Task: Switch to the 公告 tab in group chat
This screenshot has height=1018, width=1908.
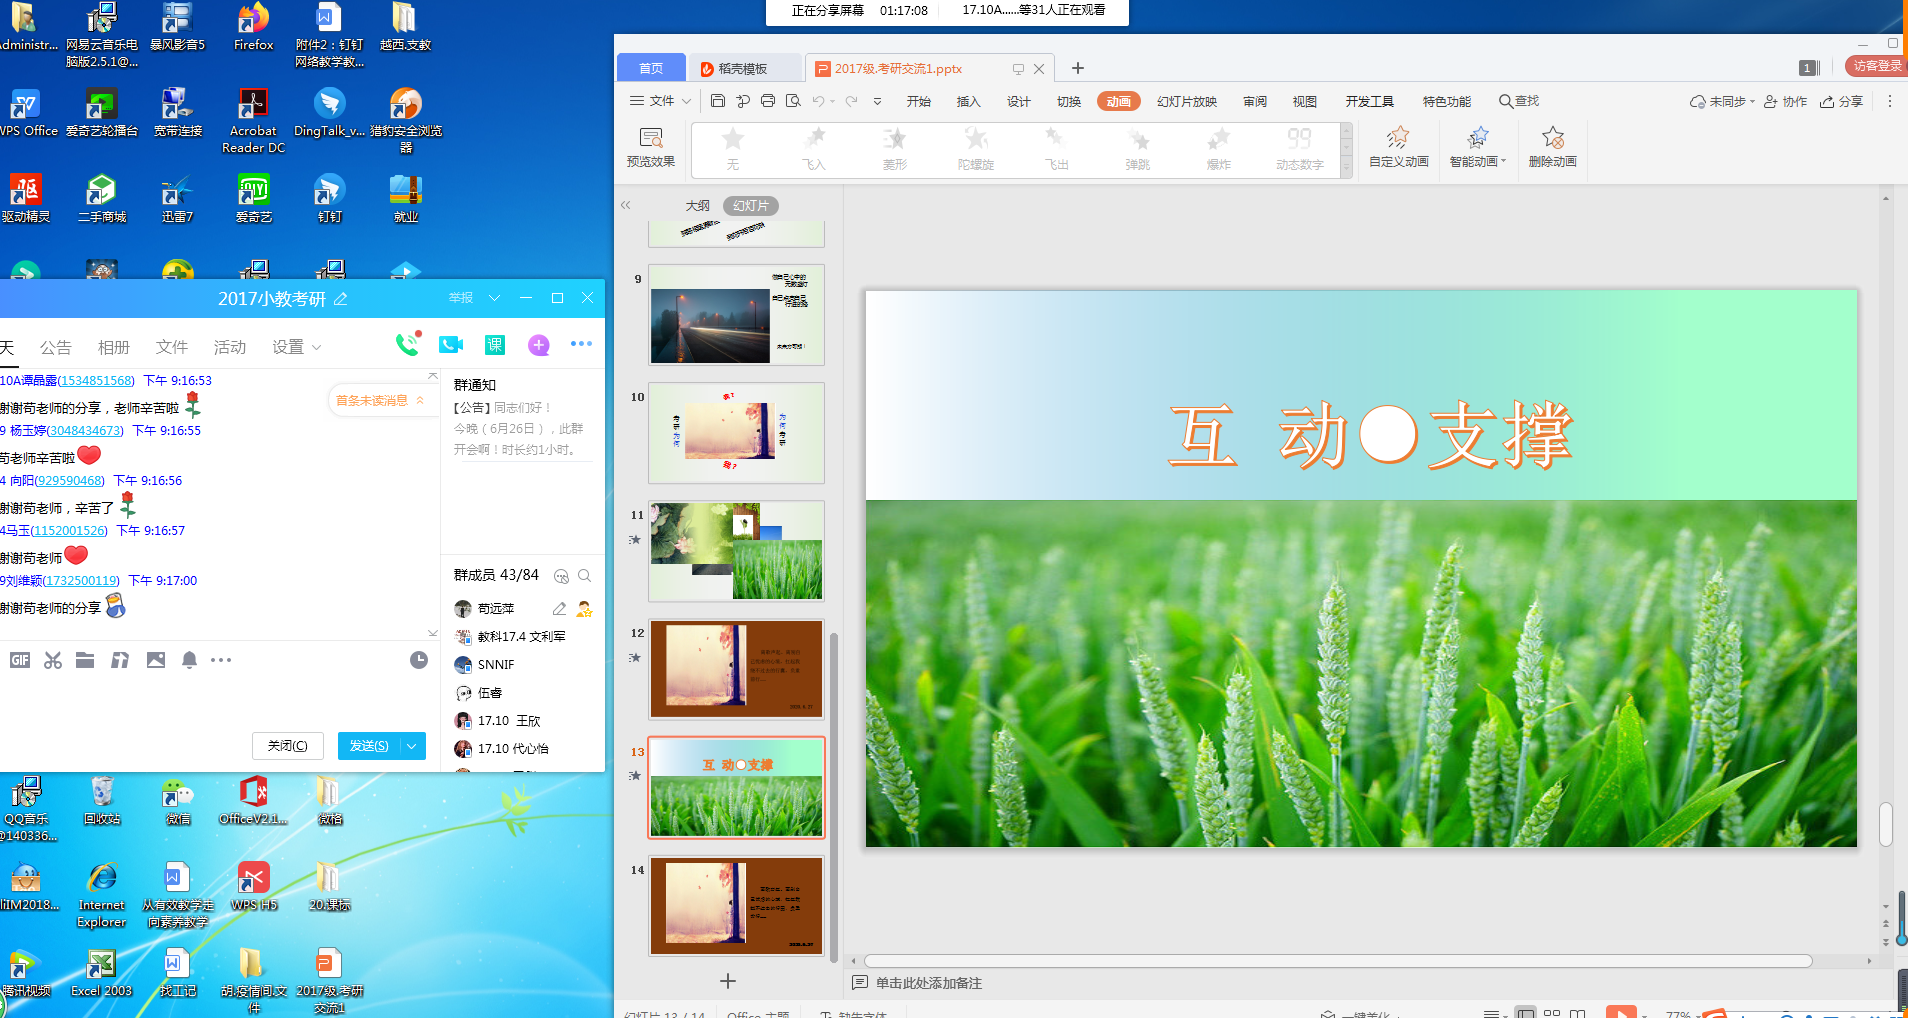Action: point(56,347)
